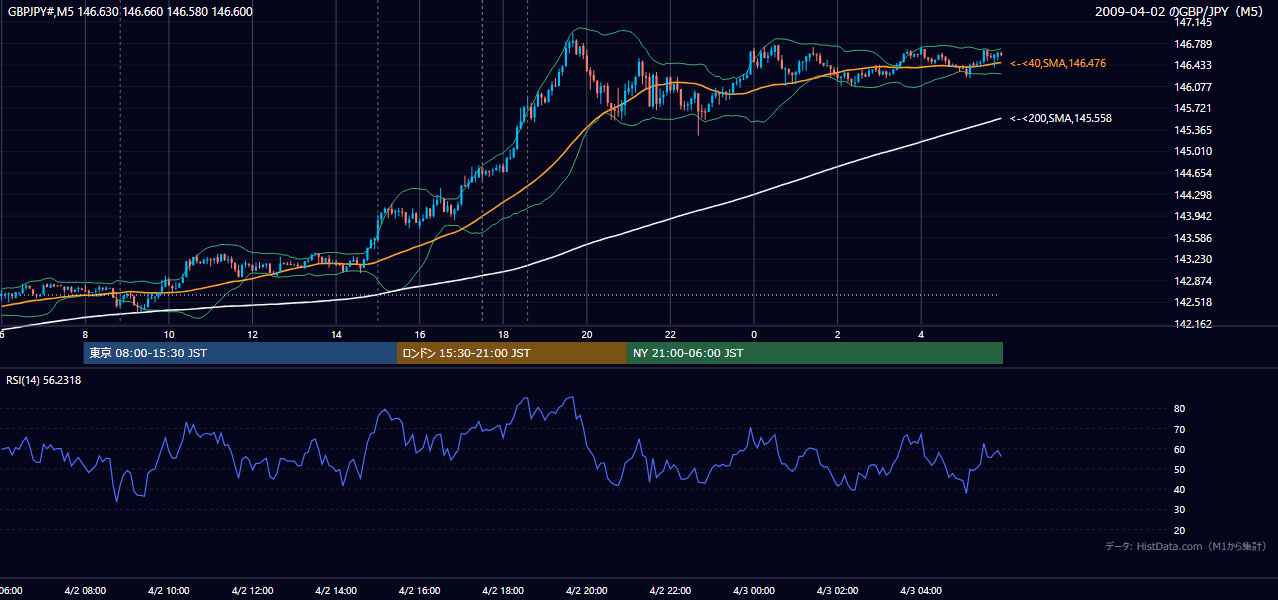Screen dimensions: 1278x600
Task: Click hour marker 10 under price chart
Action: 169,334
